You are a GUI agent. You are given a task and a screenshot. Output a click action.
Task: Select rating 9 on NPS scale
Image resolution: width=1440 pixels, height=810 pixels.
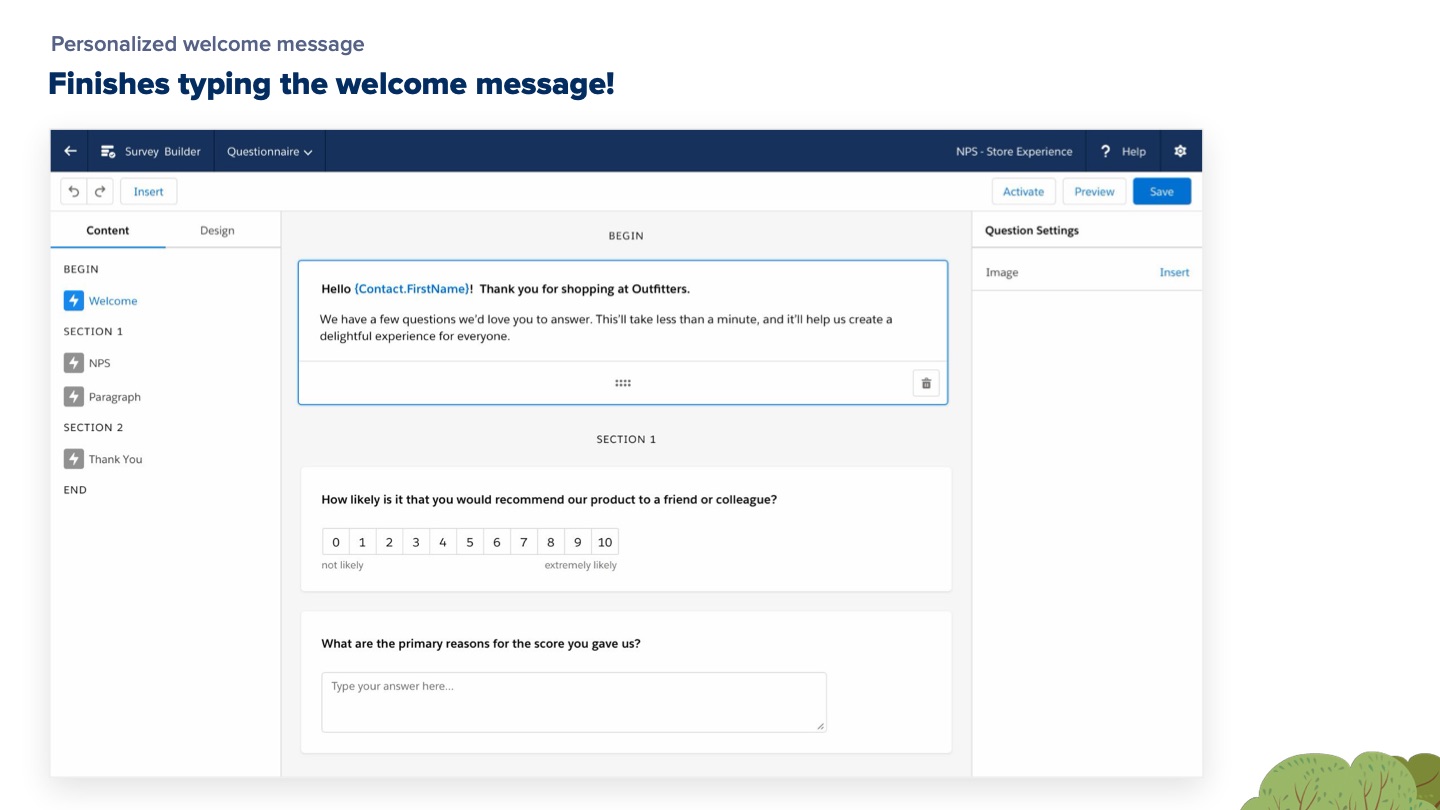(x=578, y=542)
